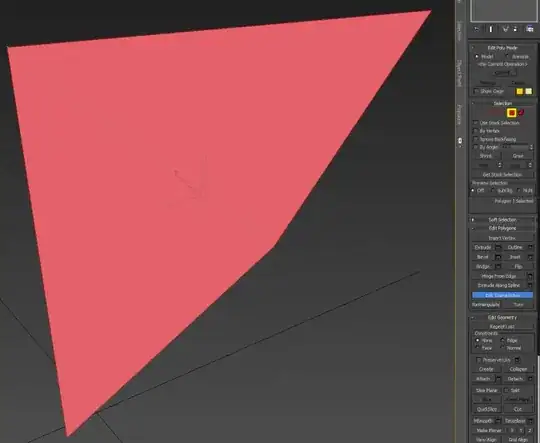Adjust By Angle spinner arrows
Image resolution: width=540 pixels, height=443 pixels.
tap(531, 147)
